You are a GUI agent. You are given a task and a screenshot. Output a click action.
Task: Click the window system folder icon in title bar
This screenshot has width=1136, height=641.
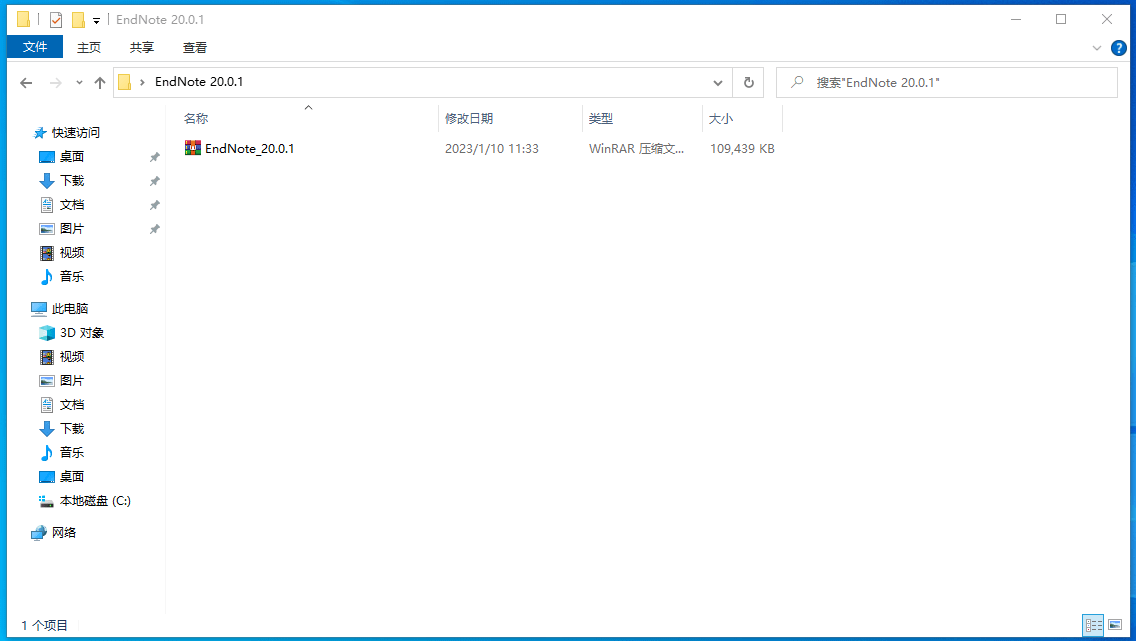click(23, 20)
